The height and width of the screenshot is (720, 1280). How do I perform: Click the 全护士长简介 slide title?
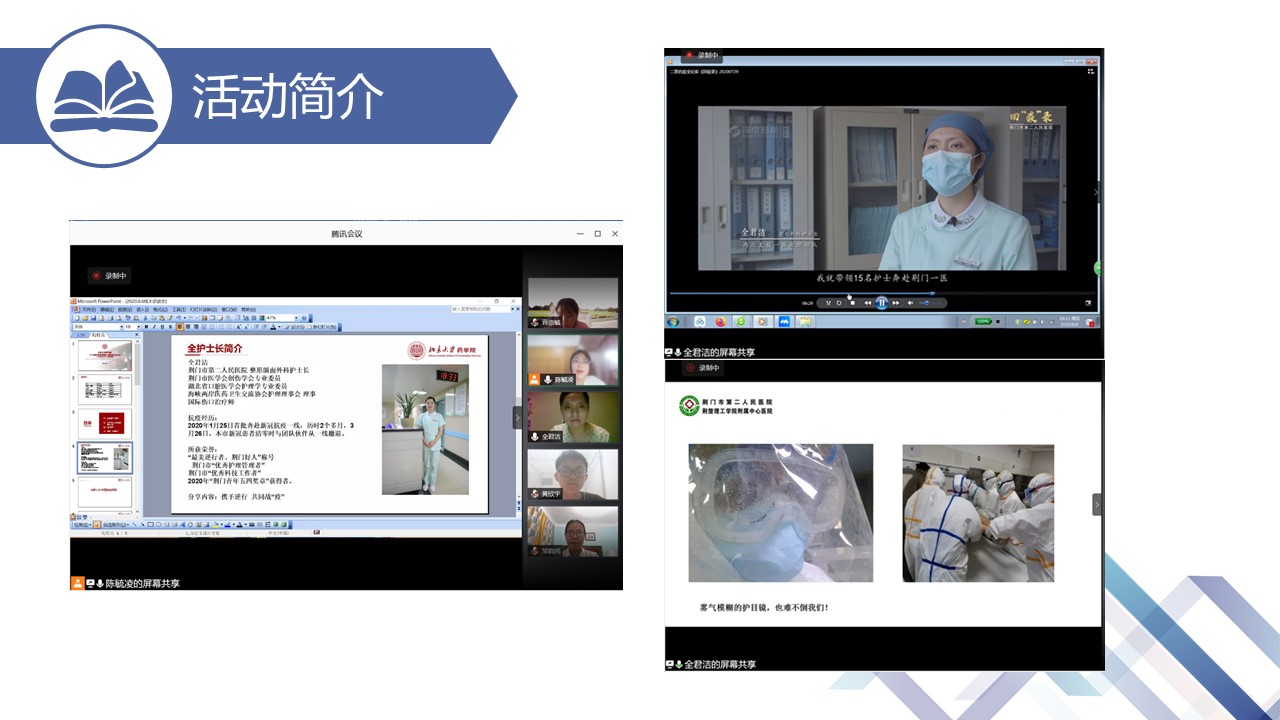[x=216, y=348]
